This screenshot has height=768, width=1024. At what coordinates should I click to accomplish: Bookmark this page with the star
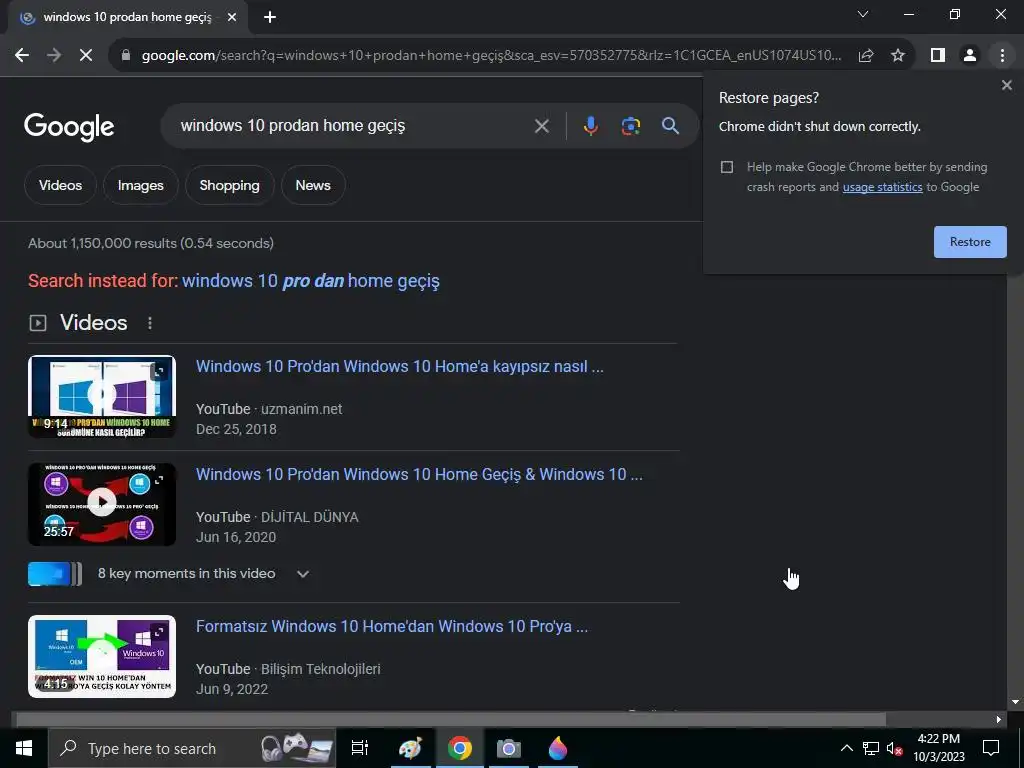pyautogui.click(x=898, y=56)
